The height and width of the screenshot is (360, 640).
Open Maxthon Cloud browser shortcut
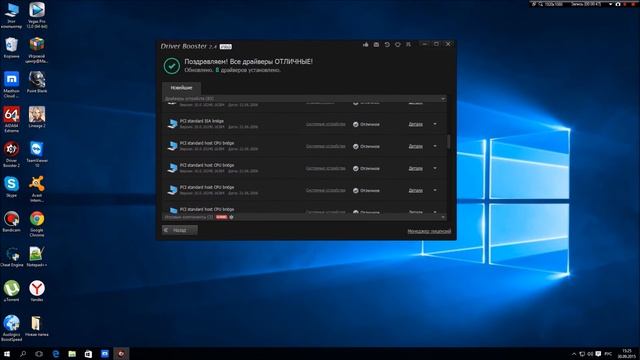(x=11, y=84)
